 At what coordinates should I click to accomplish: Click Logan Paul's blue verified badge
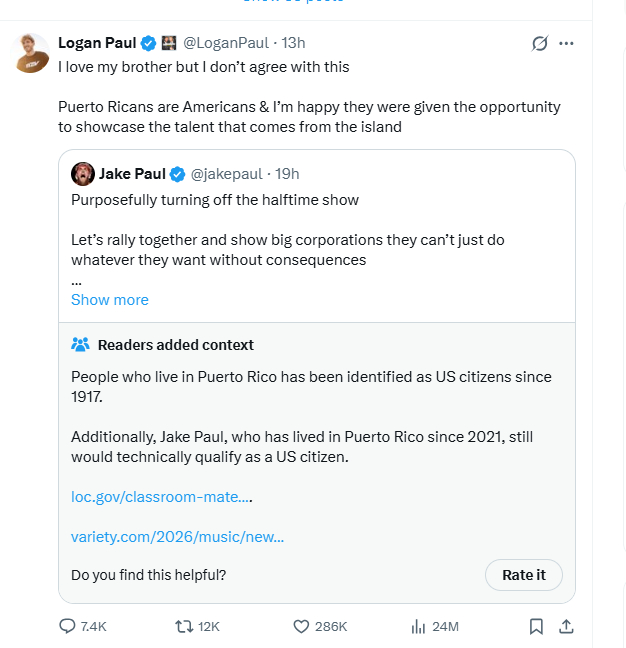click(148, 43)
